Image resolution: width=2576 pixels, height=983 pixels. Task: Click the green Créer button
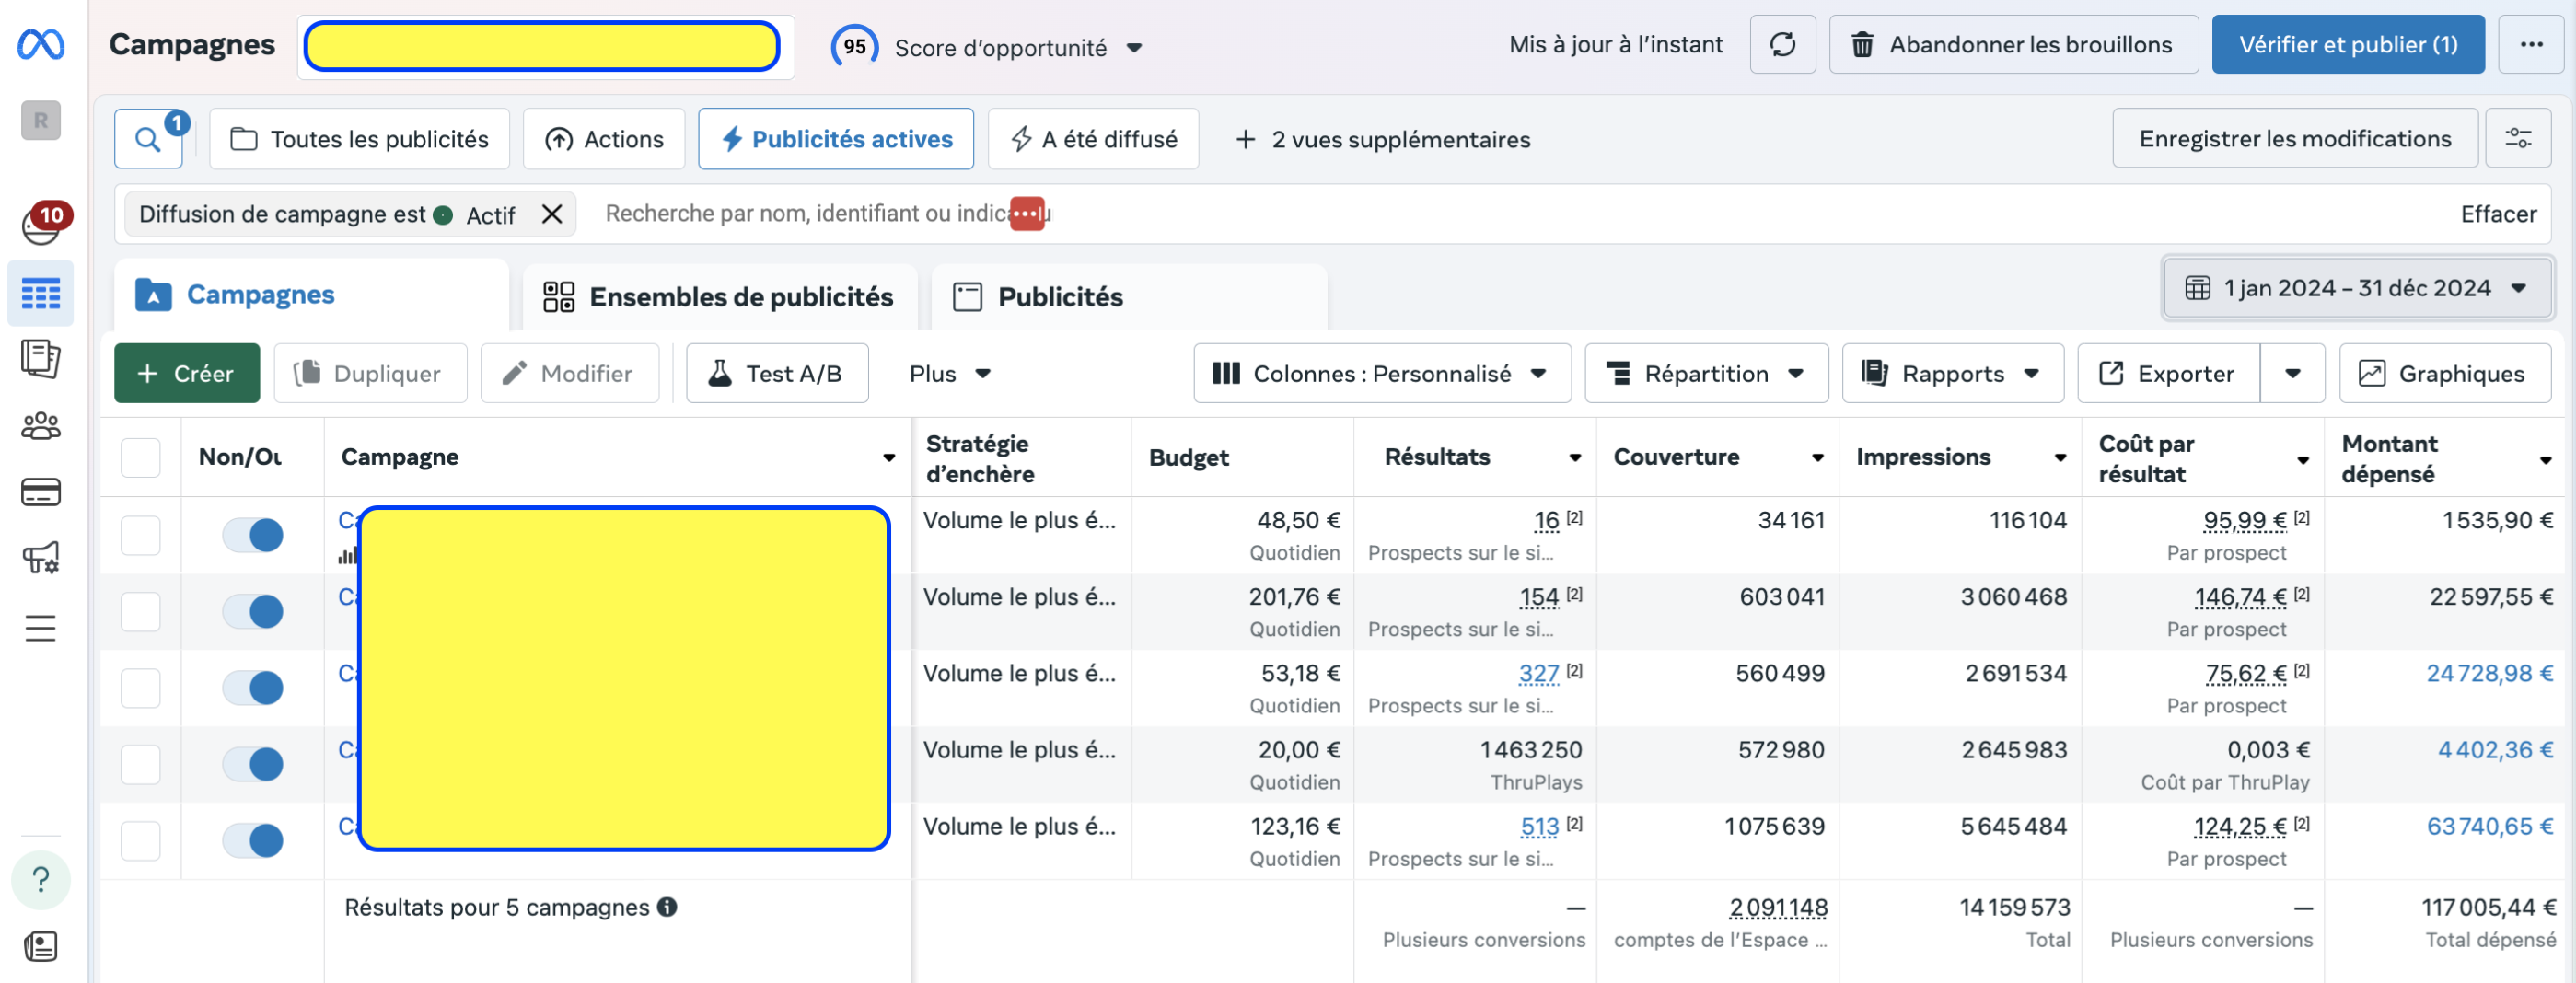(187, 373)
